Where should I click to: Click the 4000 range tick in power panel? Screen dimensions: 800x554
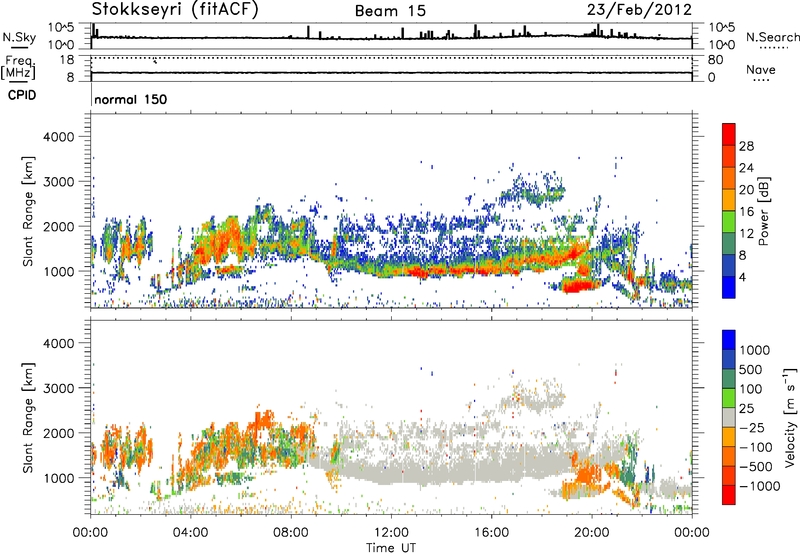(x=58, y=137)
